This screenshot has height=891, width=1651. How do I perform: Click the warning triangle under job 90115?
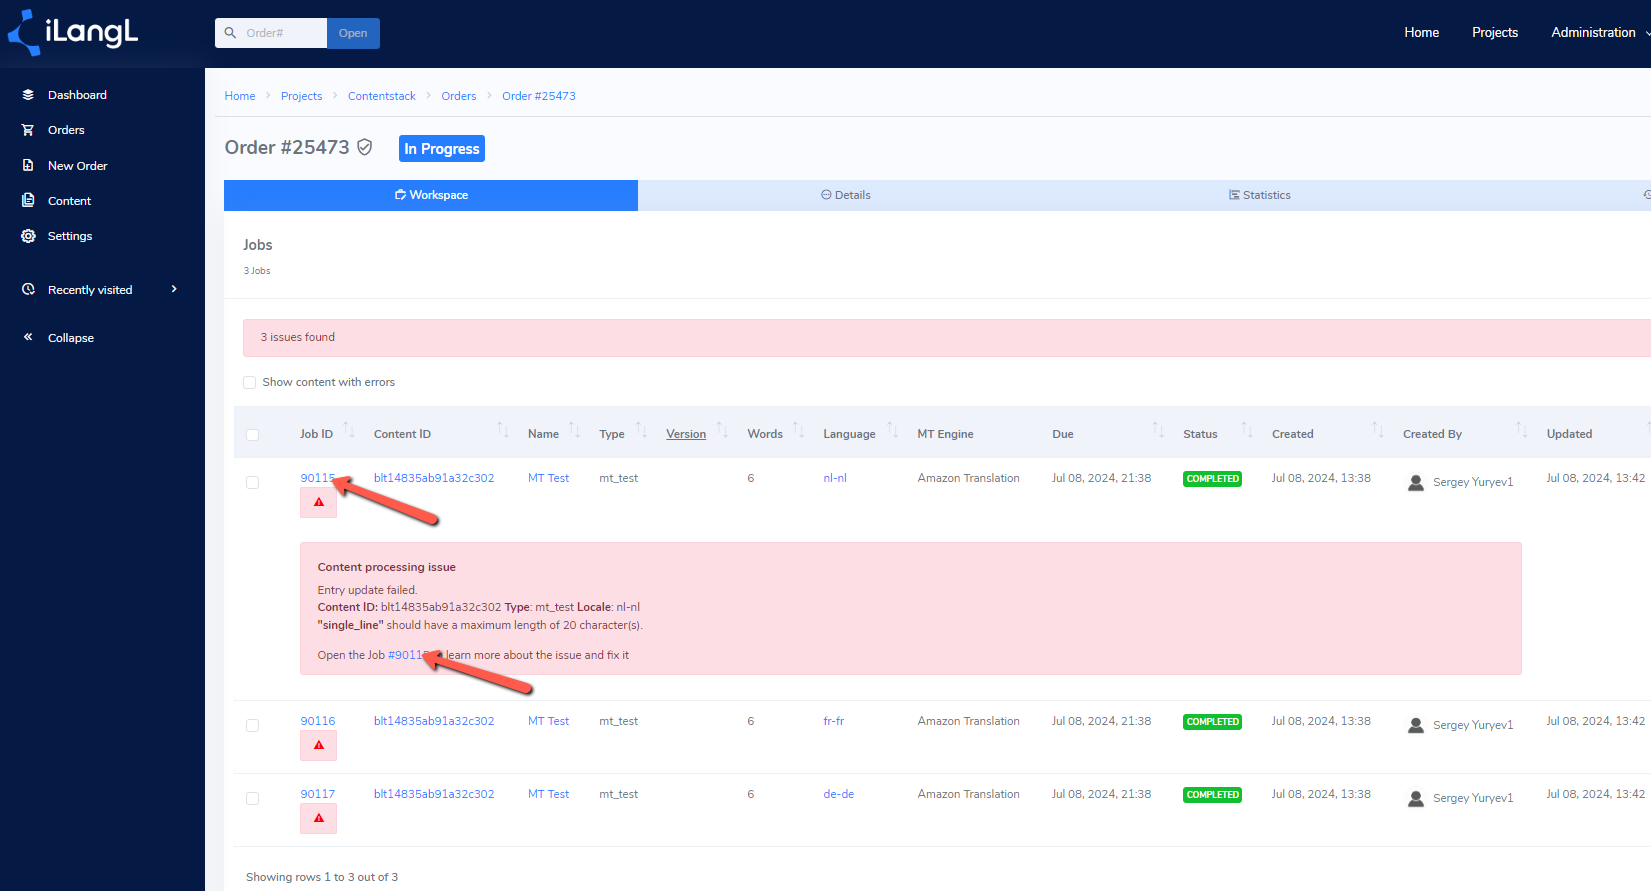pos(319,502)
